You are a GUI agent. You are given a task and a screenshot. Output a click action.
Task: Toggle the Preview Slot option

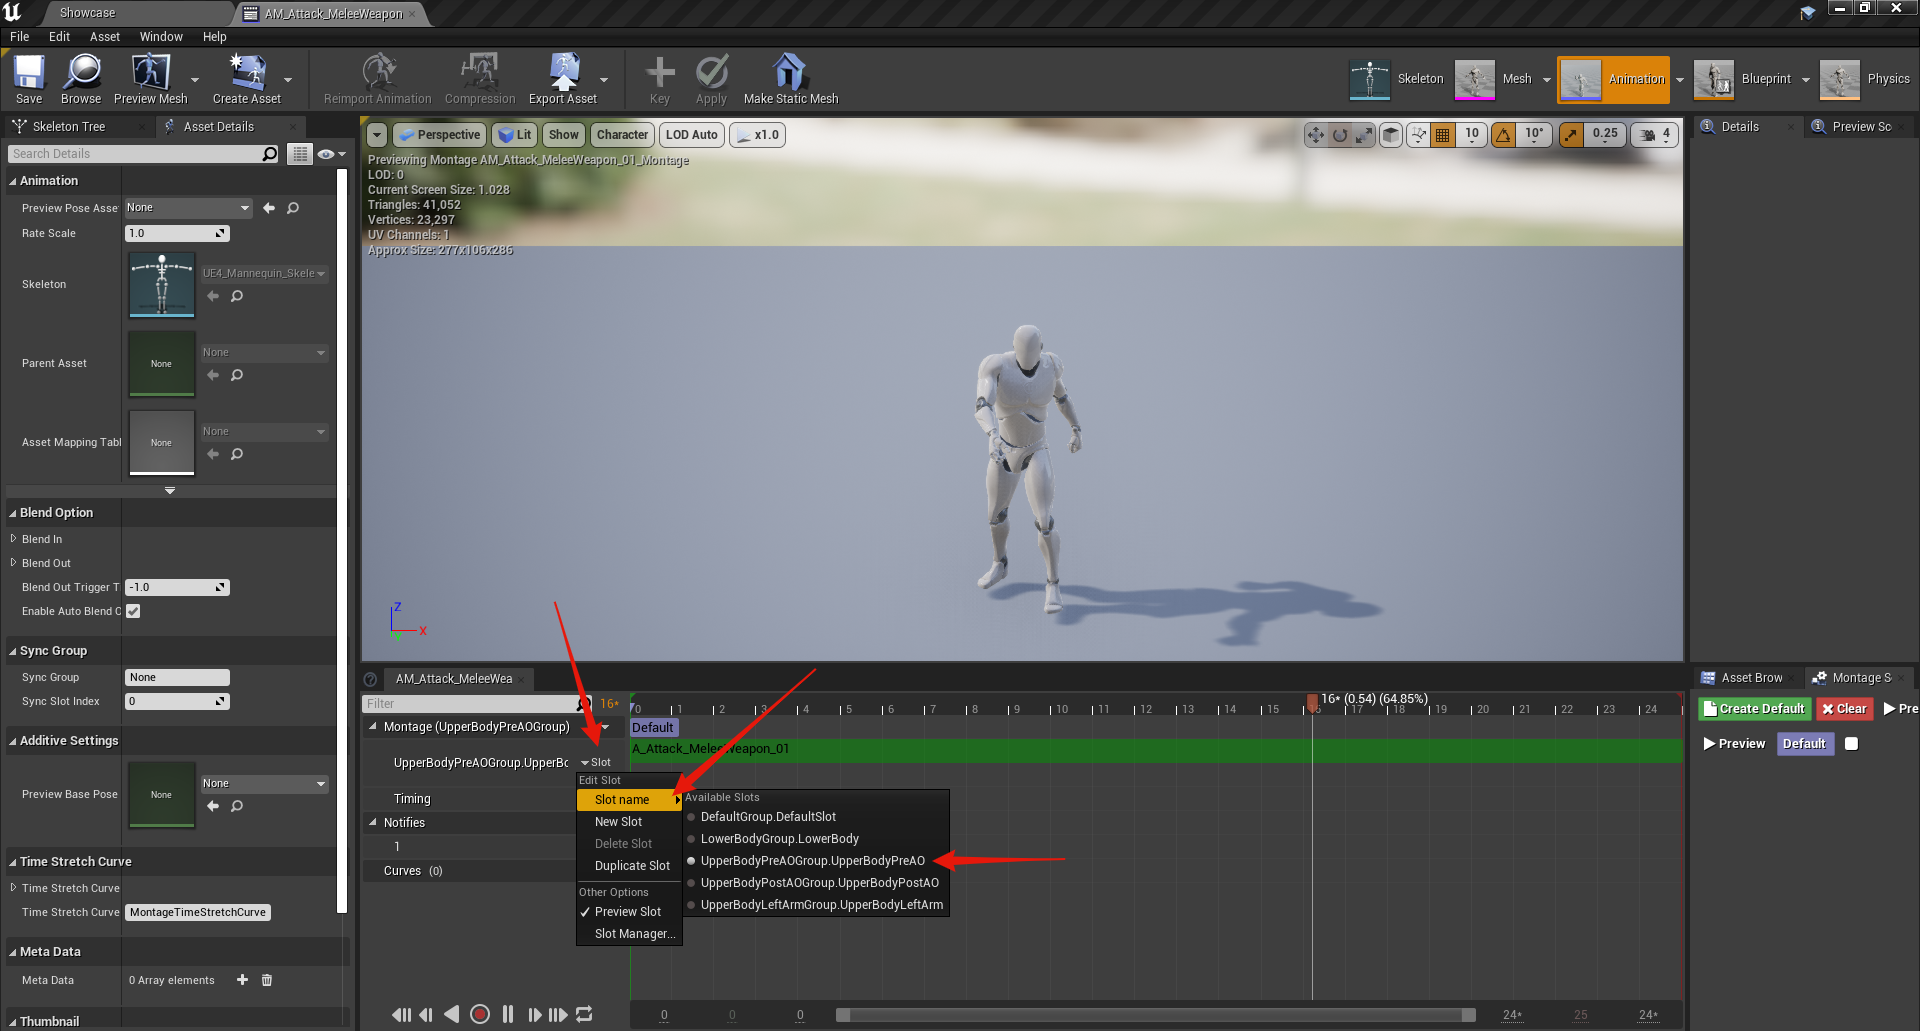pyautogui.click(x=627, y=912)
